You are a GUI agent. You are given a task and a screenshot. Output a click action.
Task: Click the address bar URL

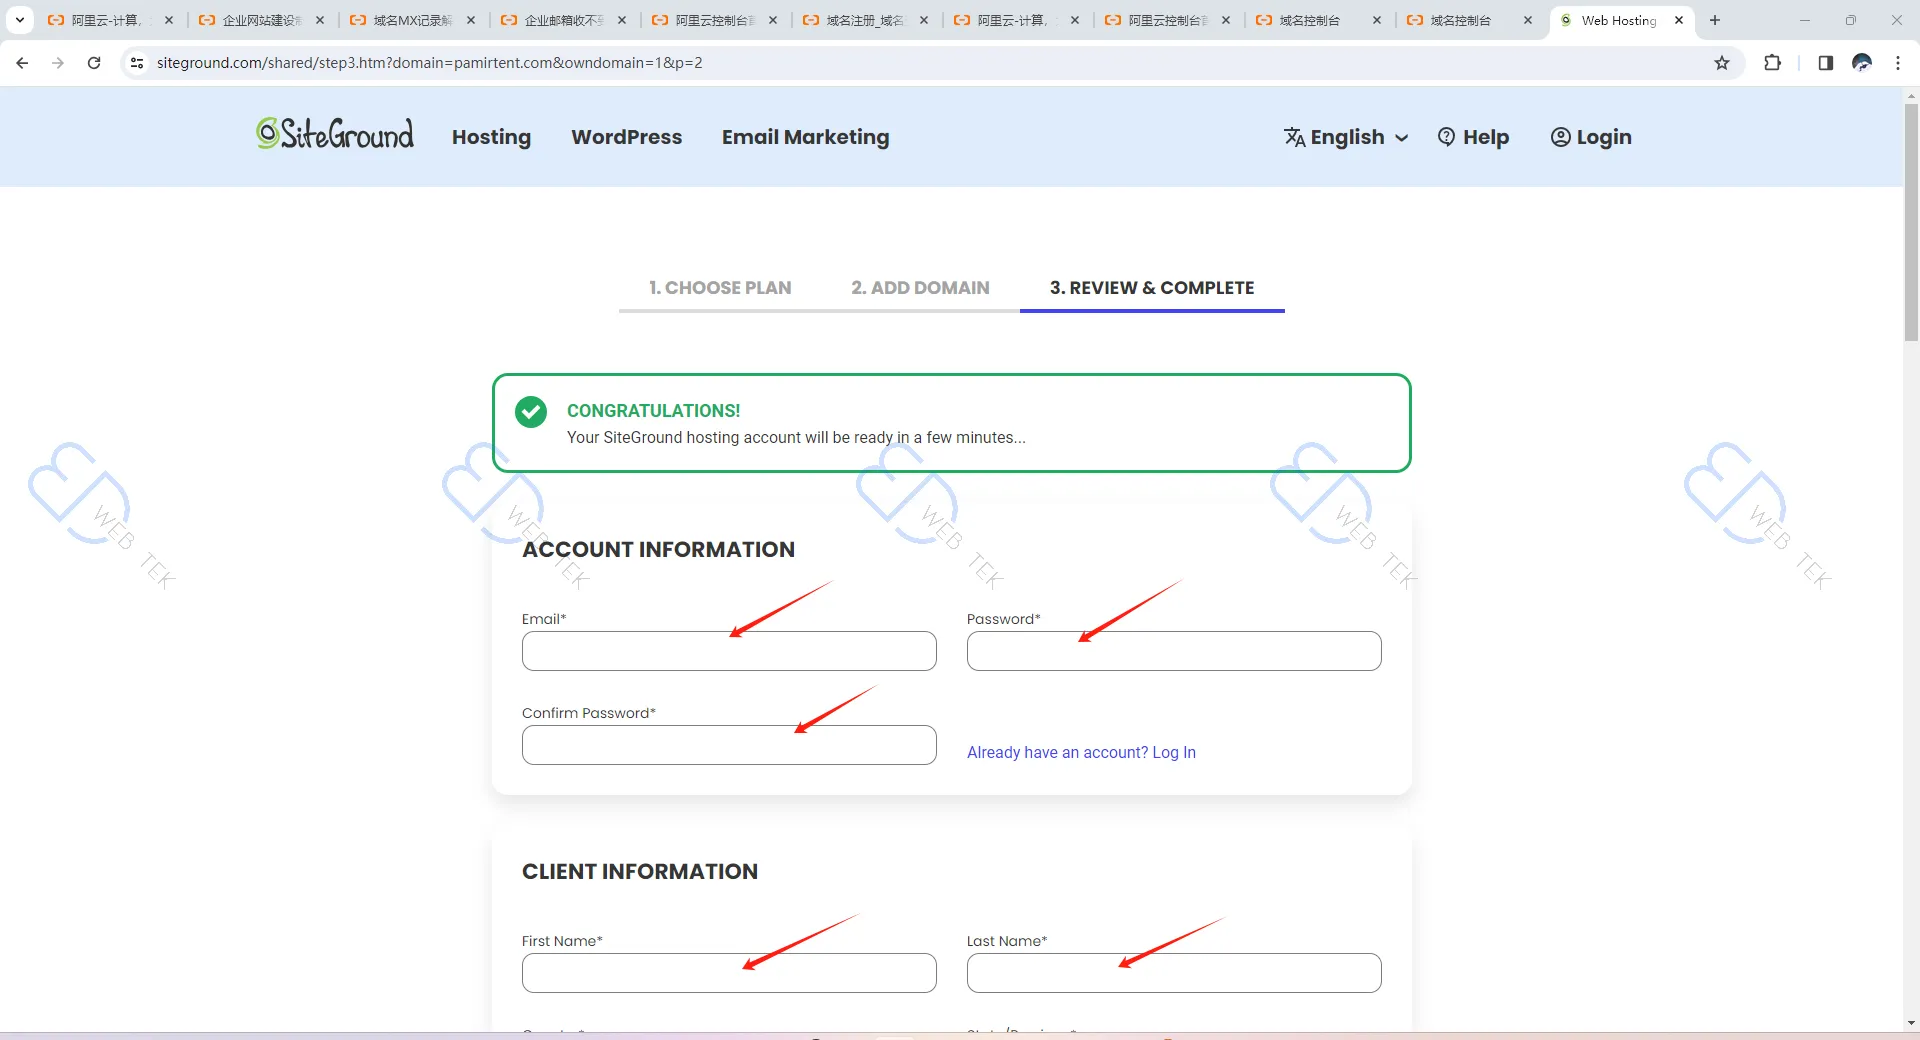click(430, 63)
